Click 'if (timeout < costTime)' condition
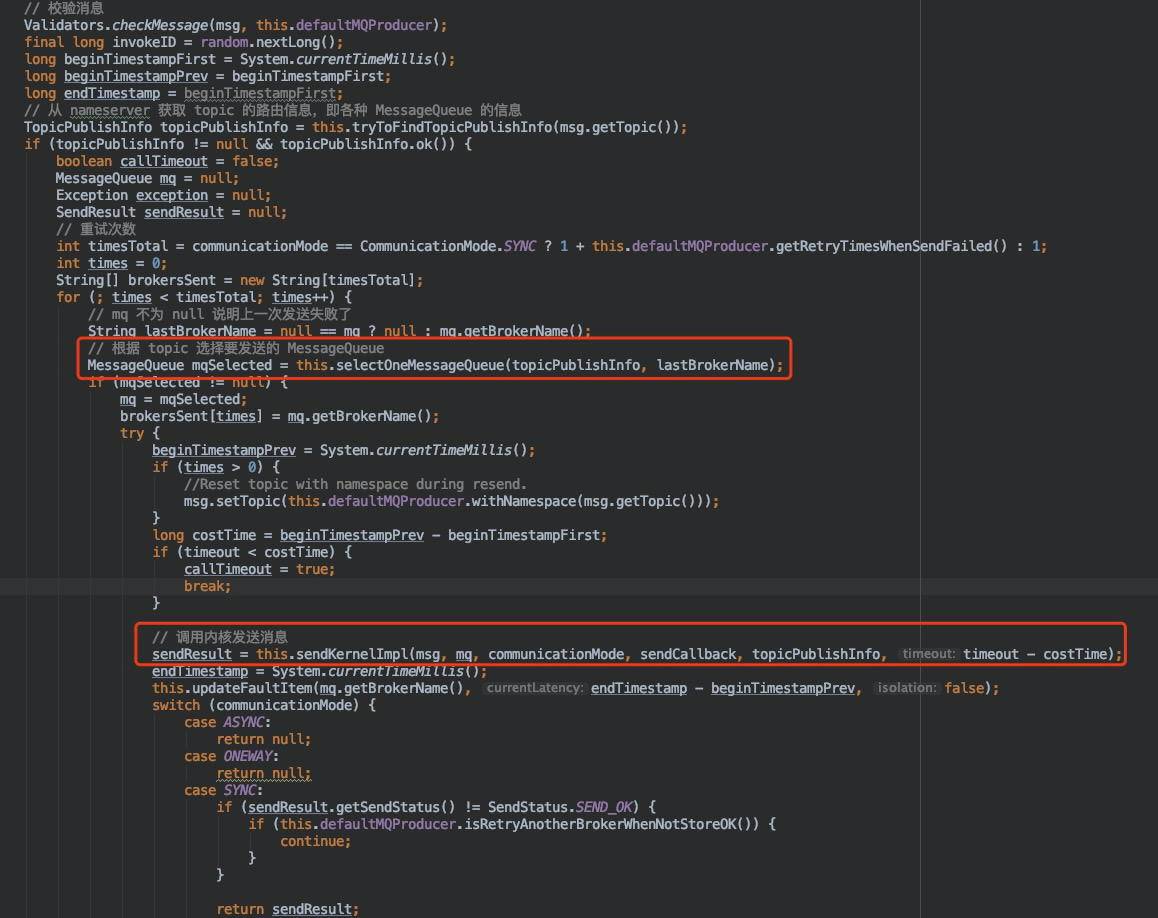 tap(252, 552)
